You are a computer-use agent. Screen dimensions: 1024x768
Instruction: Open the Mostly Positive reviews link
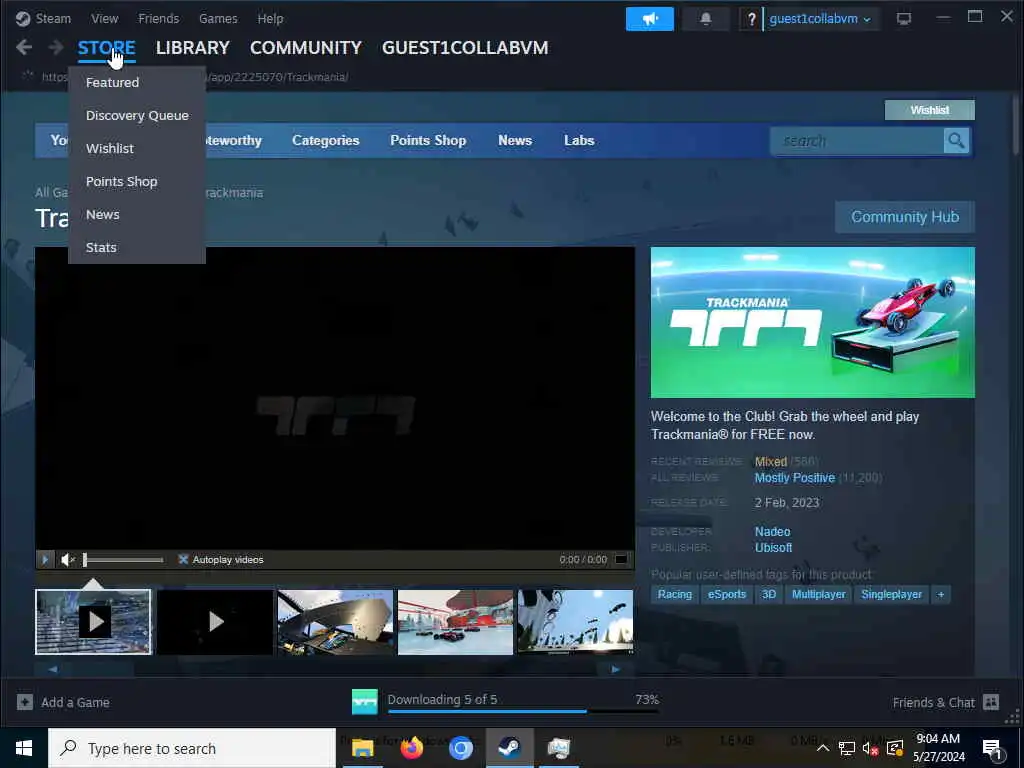(795, 478)
